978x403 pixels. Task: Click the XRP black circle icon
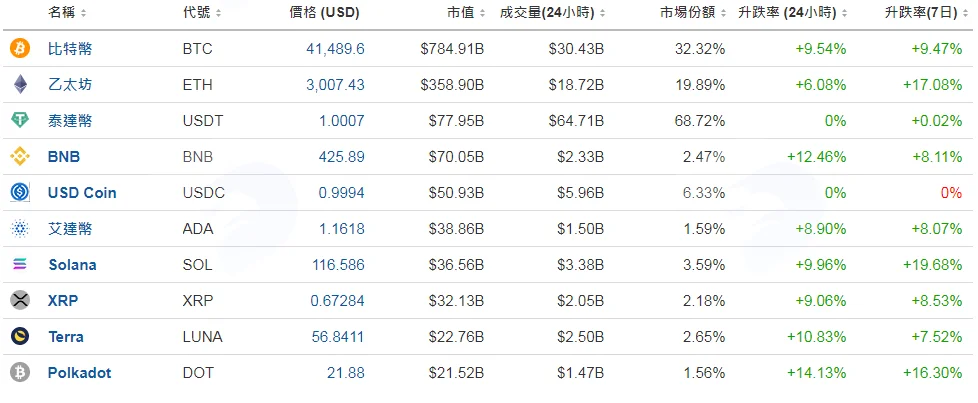(x=20, y=301)
